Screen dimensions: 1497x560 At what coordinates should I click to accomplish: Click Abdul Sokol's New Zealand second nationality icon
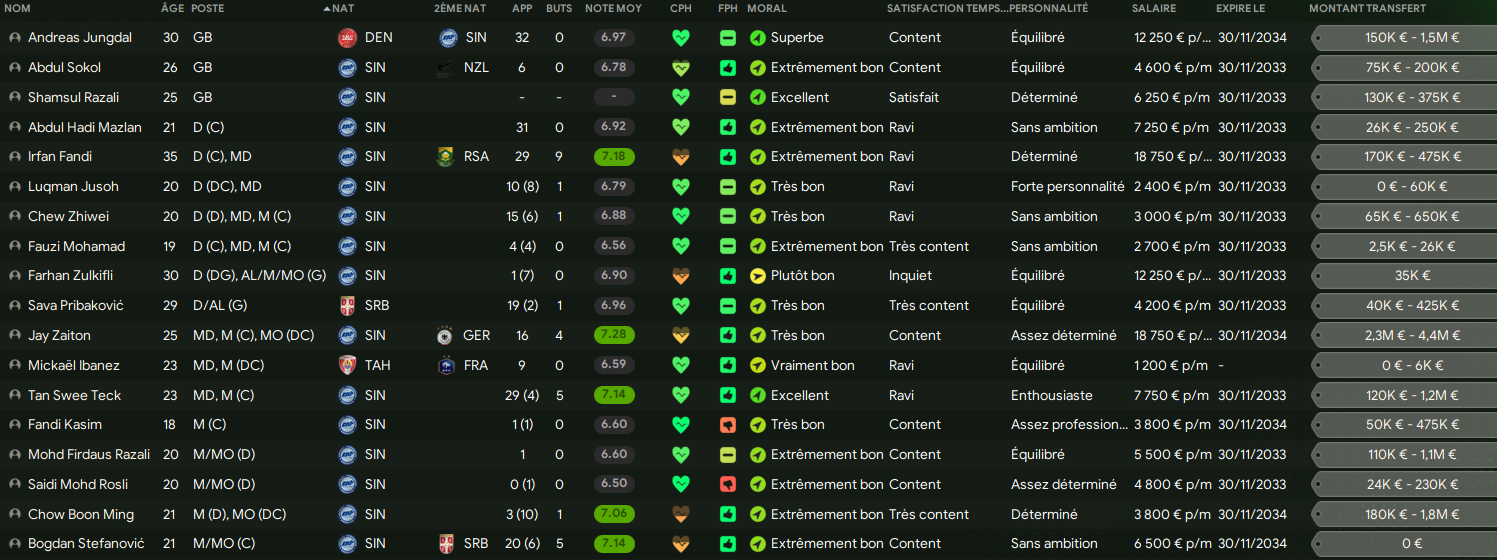point(447,68)
